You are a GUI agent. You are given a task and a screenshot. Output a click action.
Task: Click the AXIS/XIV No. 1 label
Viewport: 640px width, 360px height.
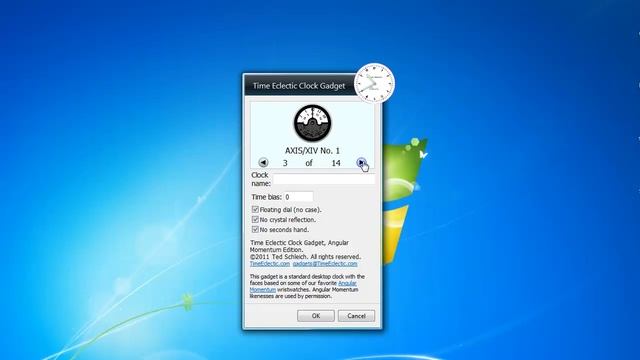tap(312, 151)
